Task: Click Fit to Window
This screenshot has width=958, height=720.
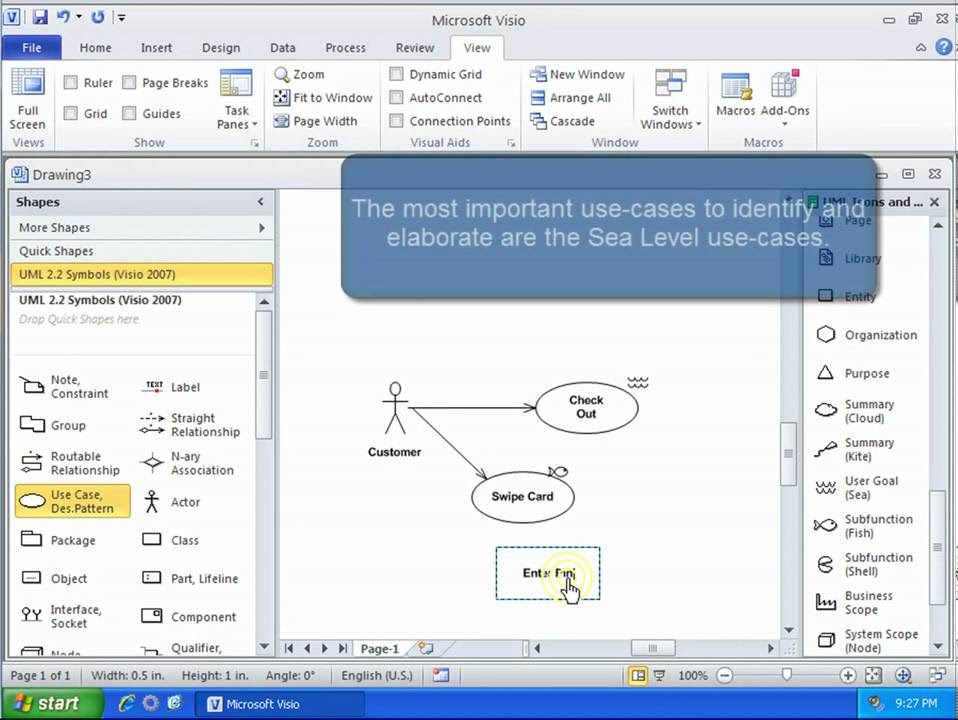Action: pyautogui.click(x=323, y=98)
